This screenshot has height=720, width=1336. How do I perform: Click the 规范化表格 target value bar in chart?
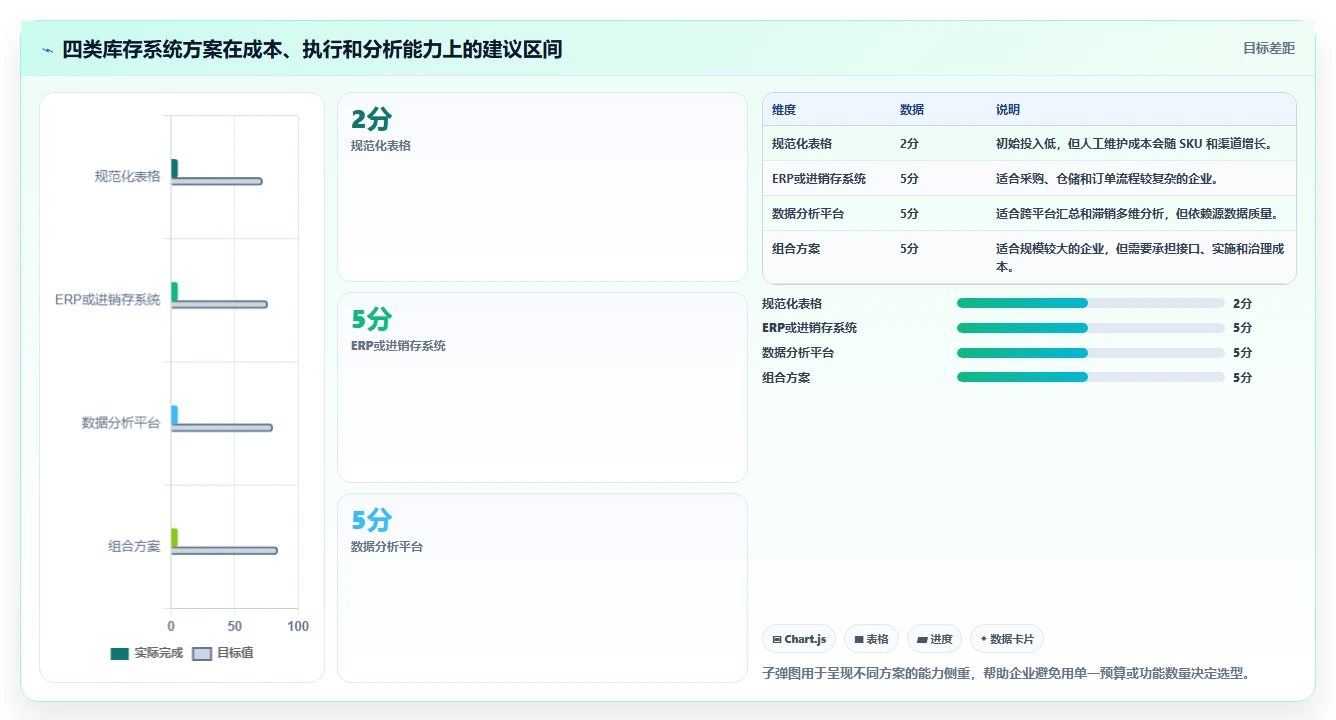217,181
